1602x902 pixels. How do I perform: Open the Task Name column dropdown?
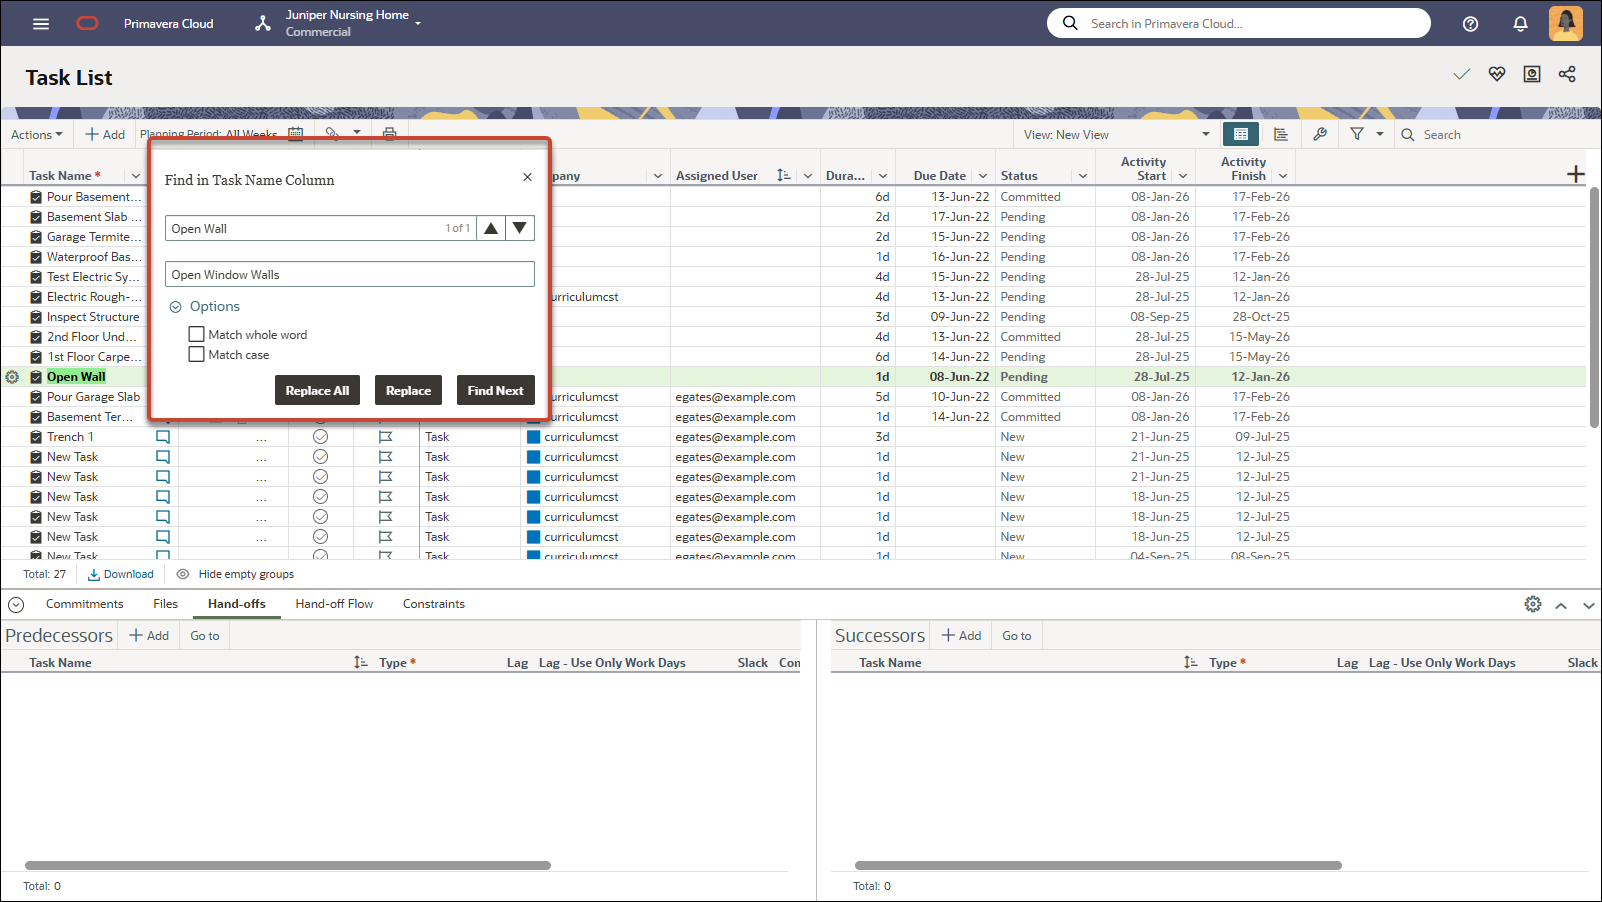tap(136, 176)
